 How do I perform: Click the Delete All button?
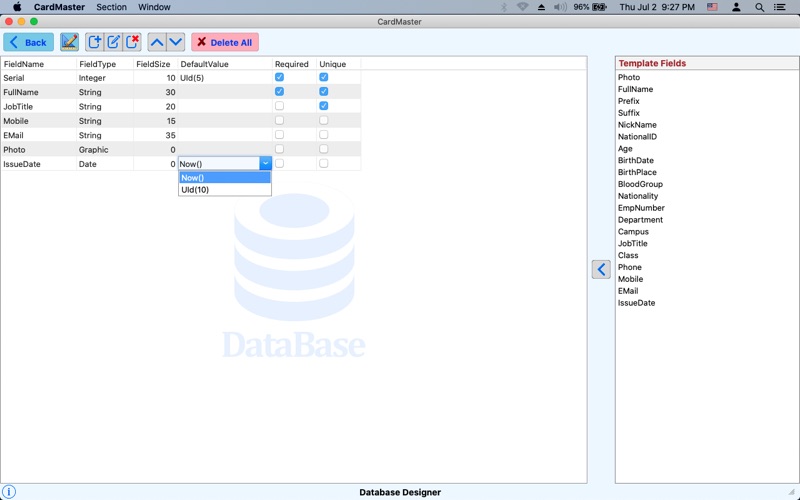[x=225, y=42]
